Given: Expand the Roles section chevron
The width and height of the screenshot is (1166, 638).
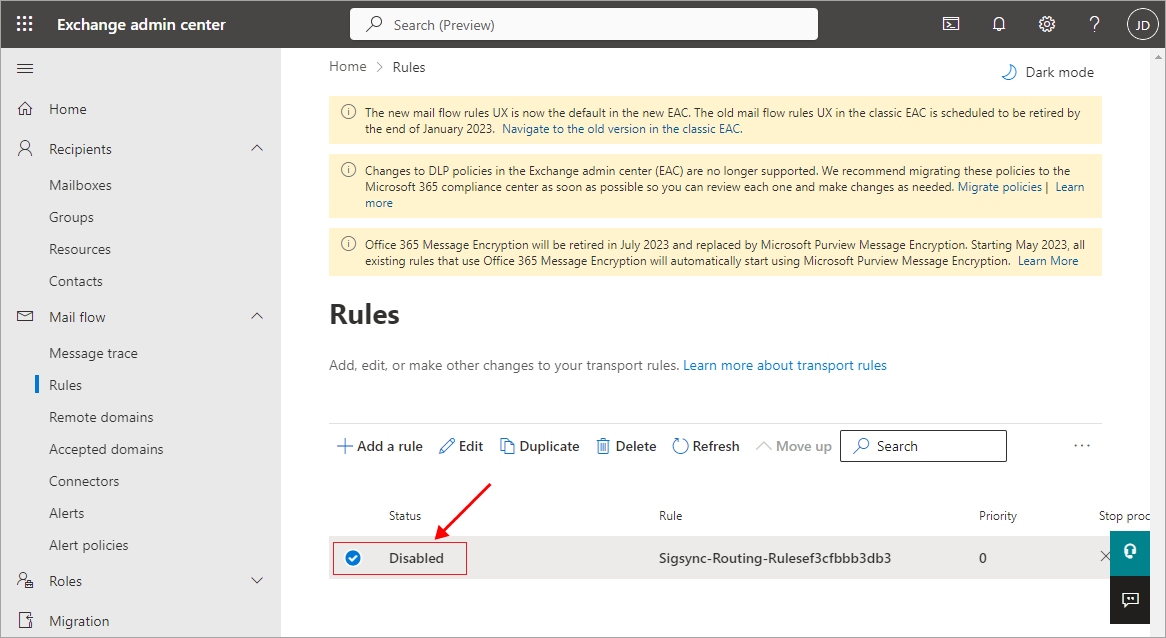Looking at the screenshot, I should (x=257, y=580).
